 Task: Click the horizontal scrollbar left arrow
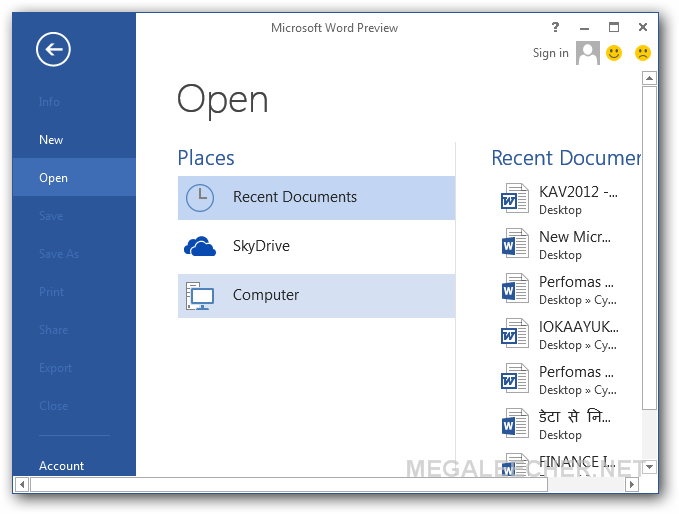(22, 484)
